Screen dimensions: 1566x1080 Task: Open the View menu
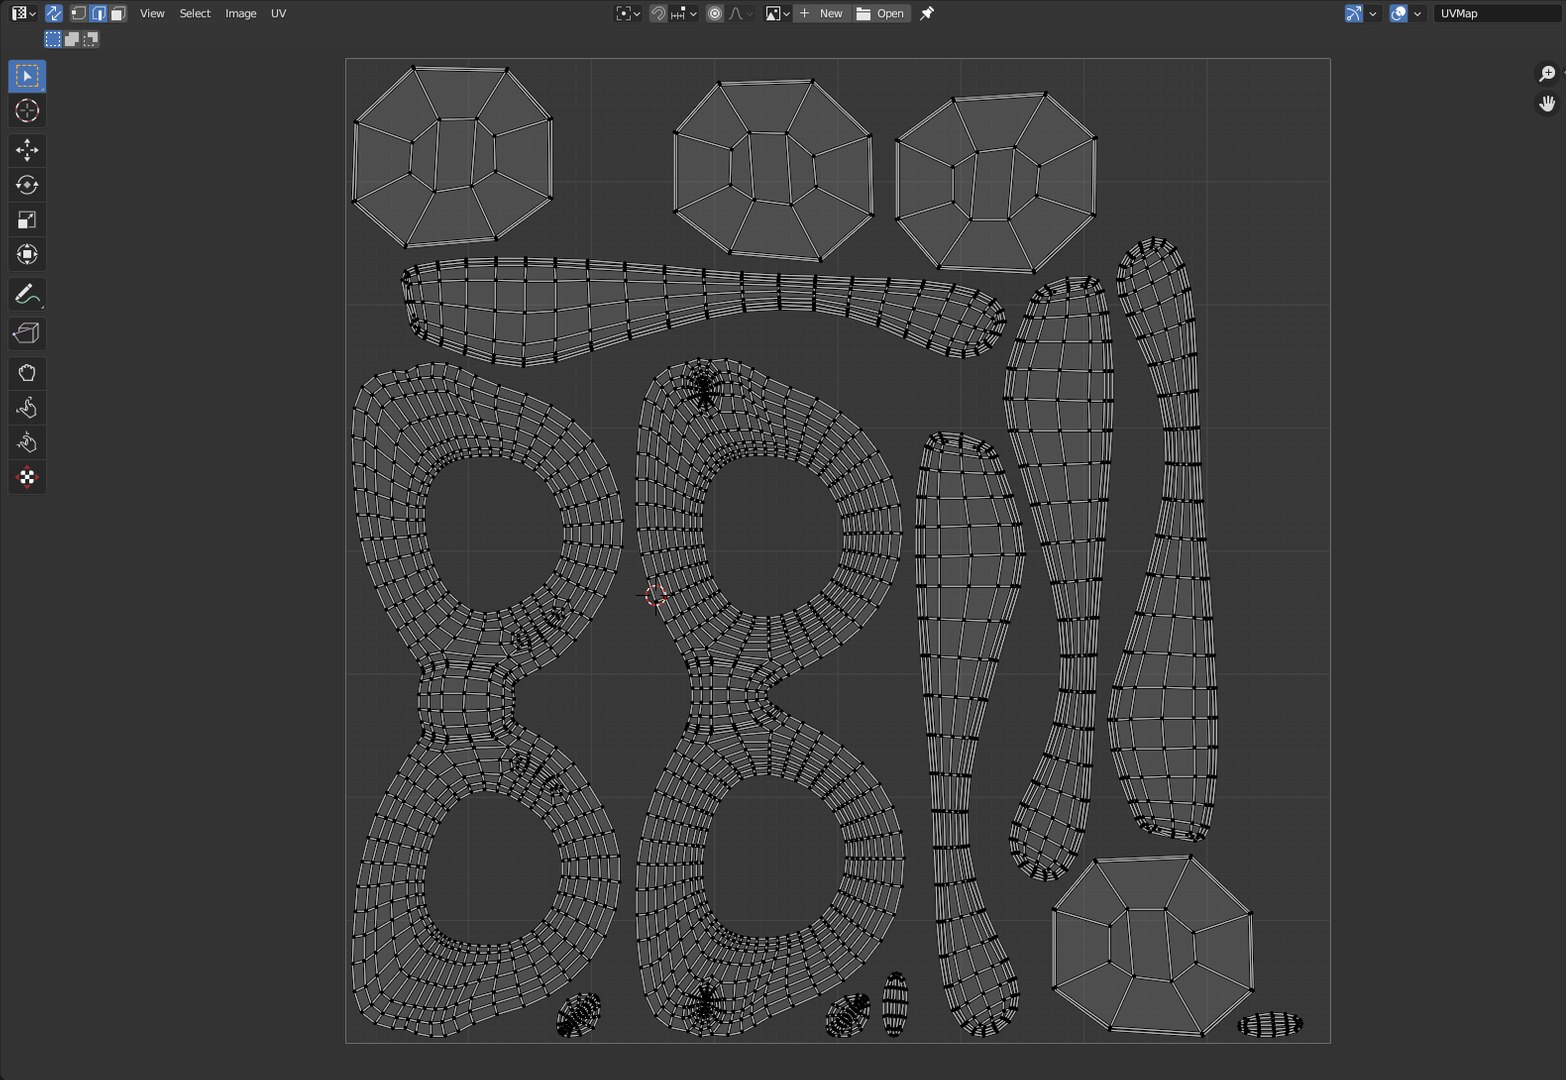click(x=152, y=13)
